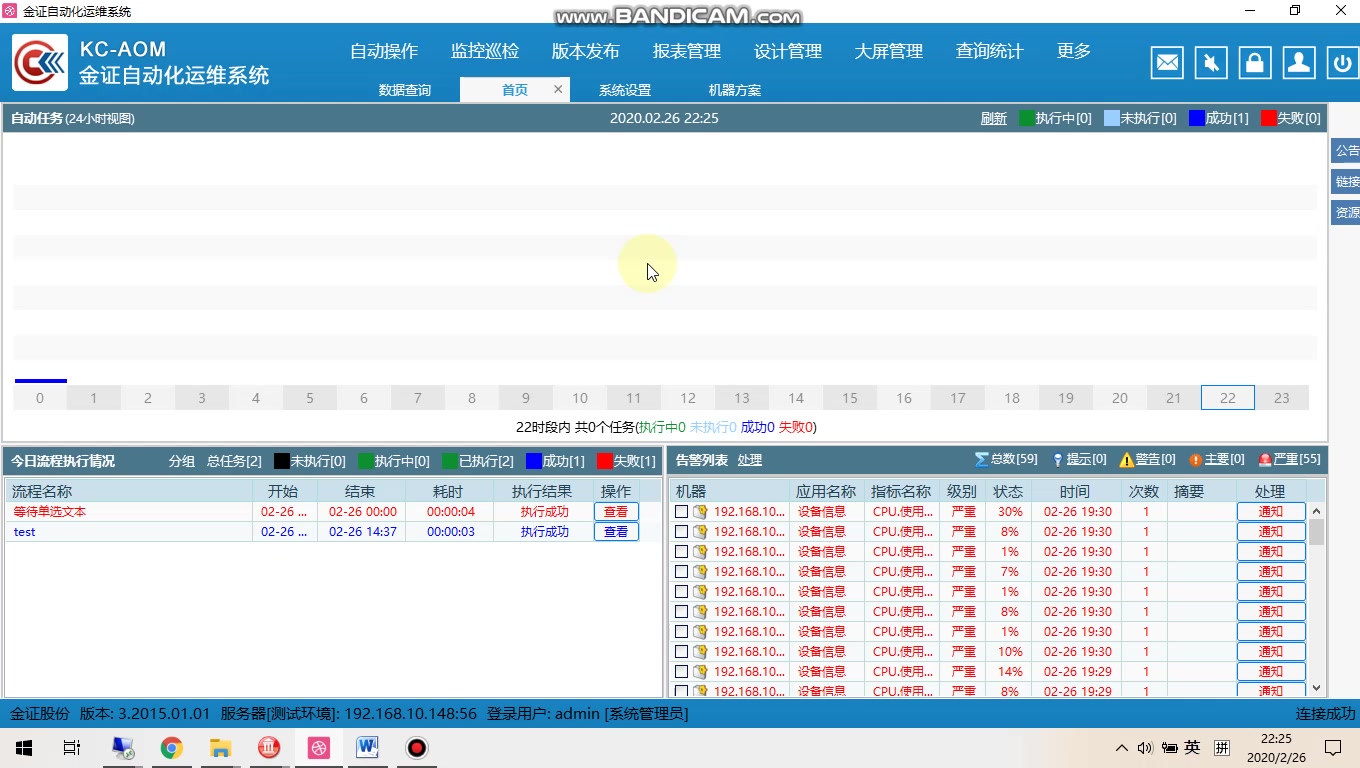Switch to the 数据查询 tab

click(x=405, y=89)
